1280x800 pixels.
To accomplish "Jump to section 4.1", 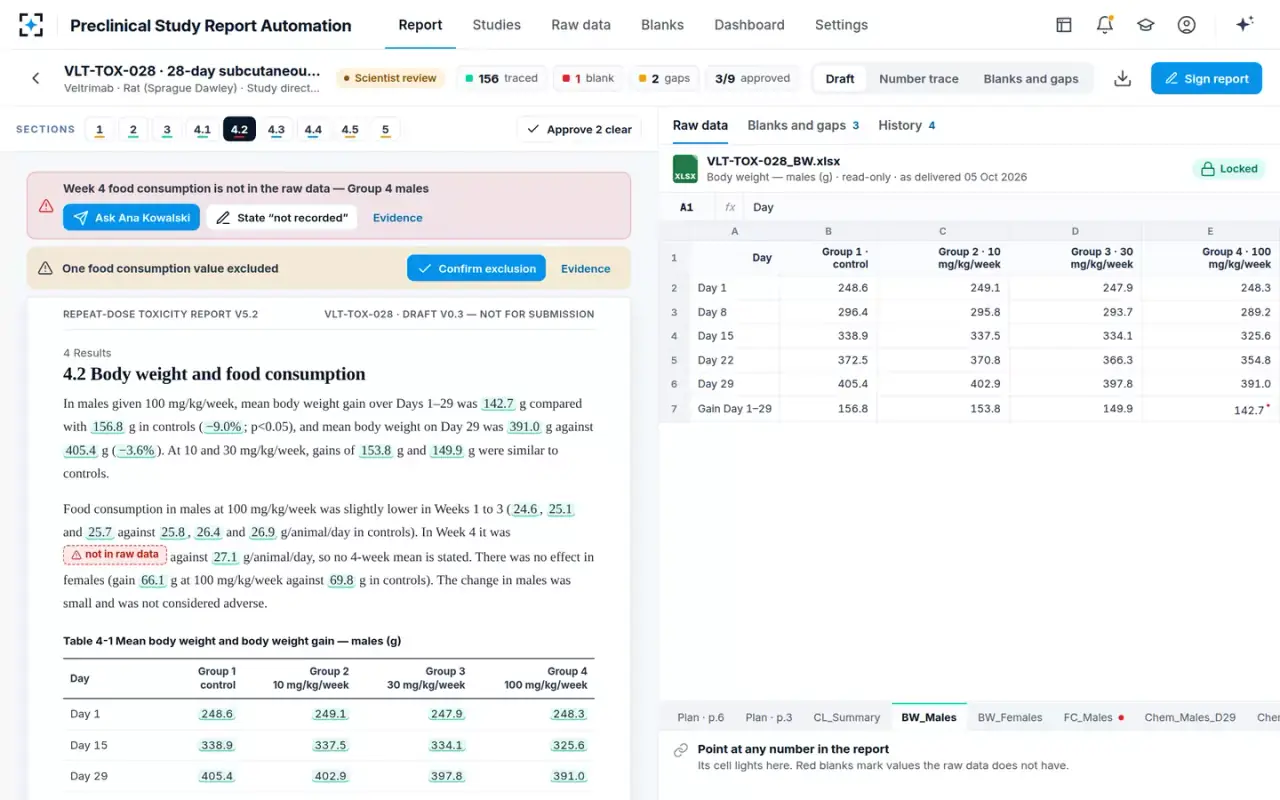I will (x=202, y=129).
